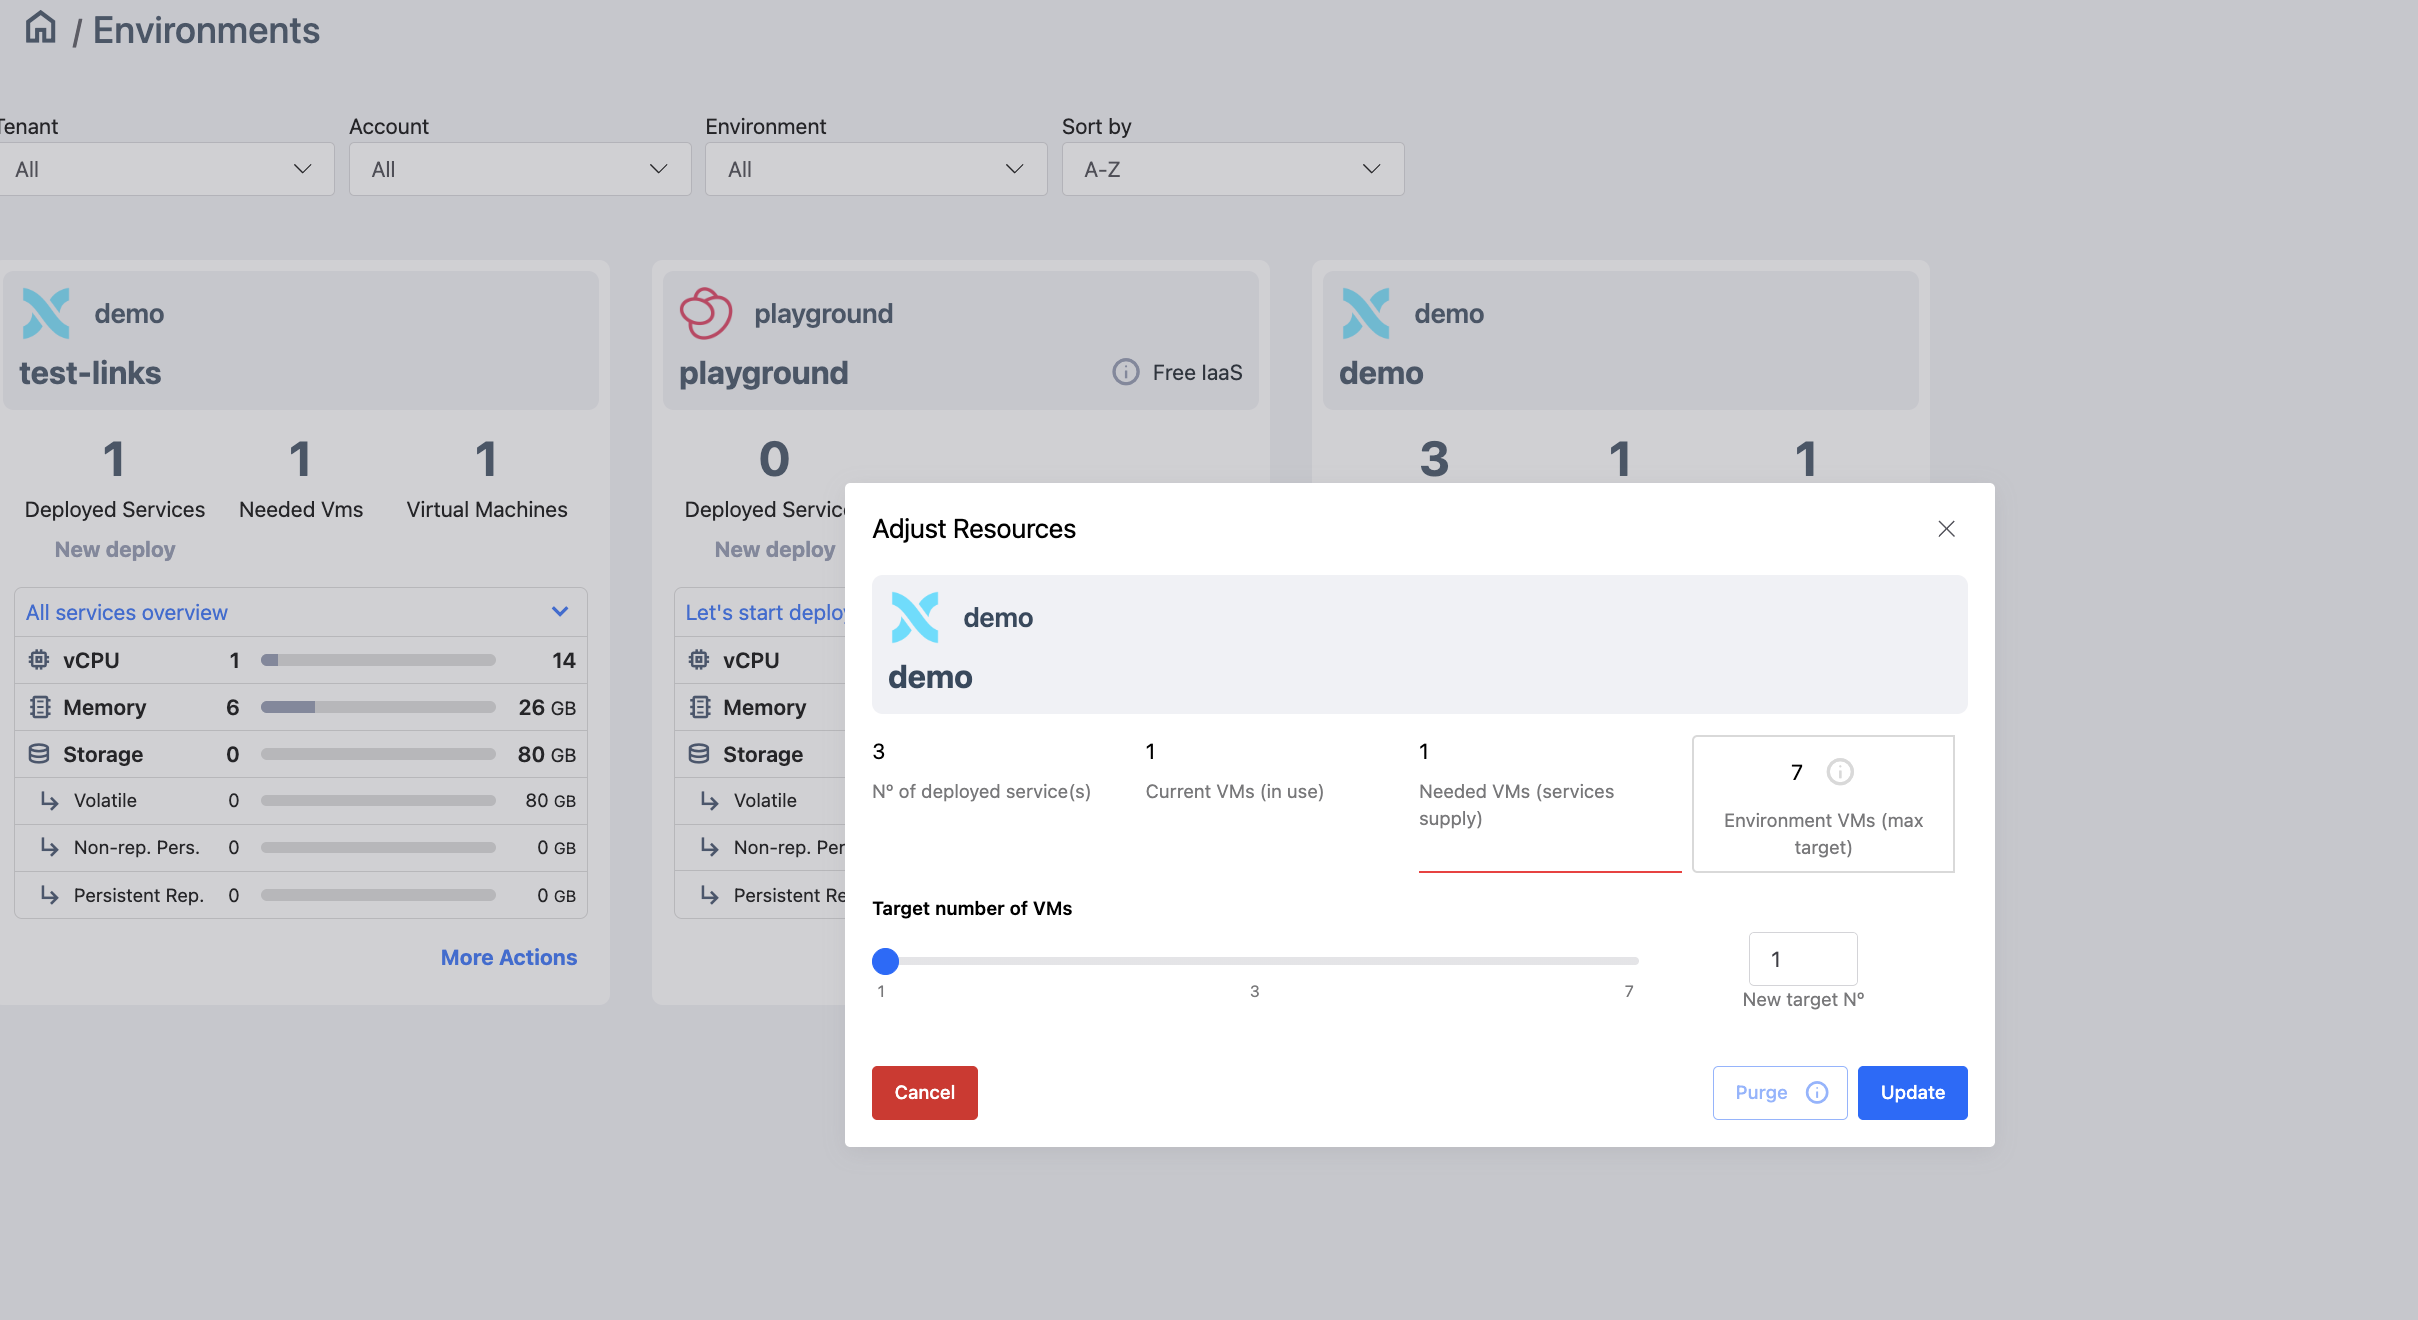Click the playground environment logo icon
The image size is (2418, 1320).
[x=706, y=314]
